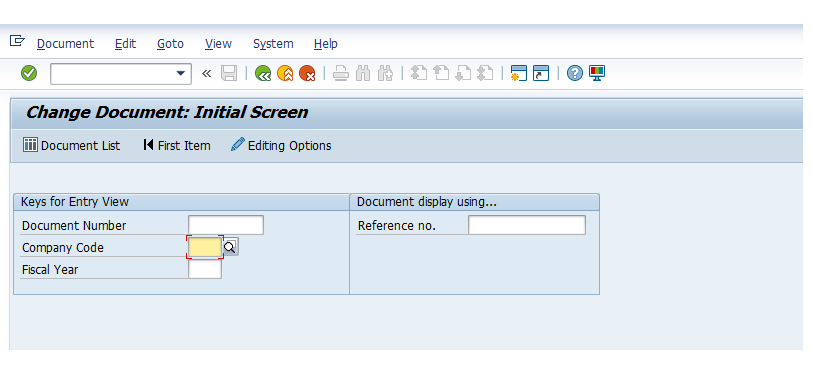This screenshot has height=371, width=813.
Task: Click the "Fiscal Year" label
Action: pos(50,270)
